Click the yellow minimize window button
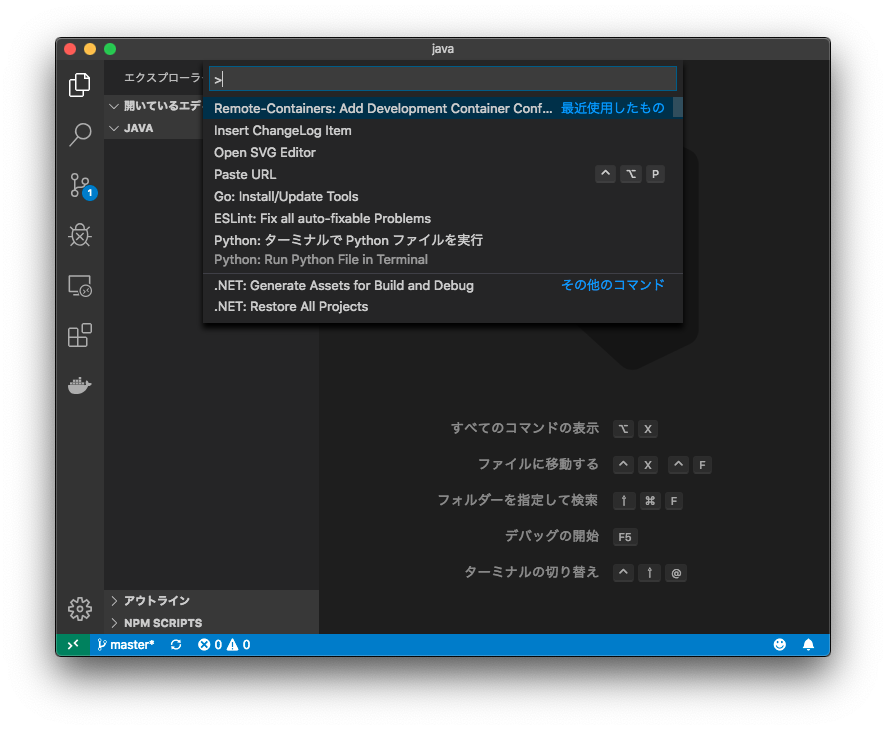Viewport: 886px width, 730px height. (x=90, y=49)
